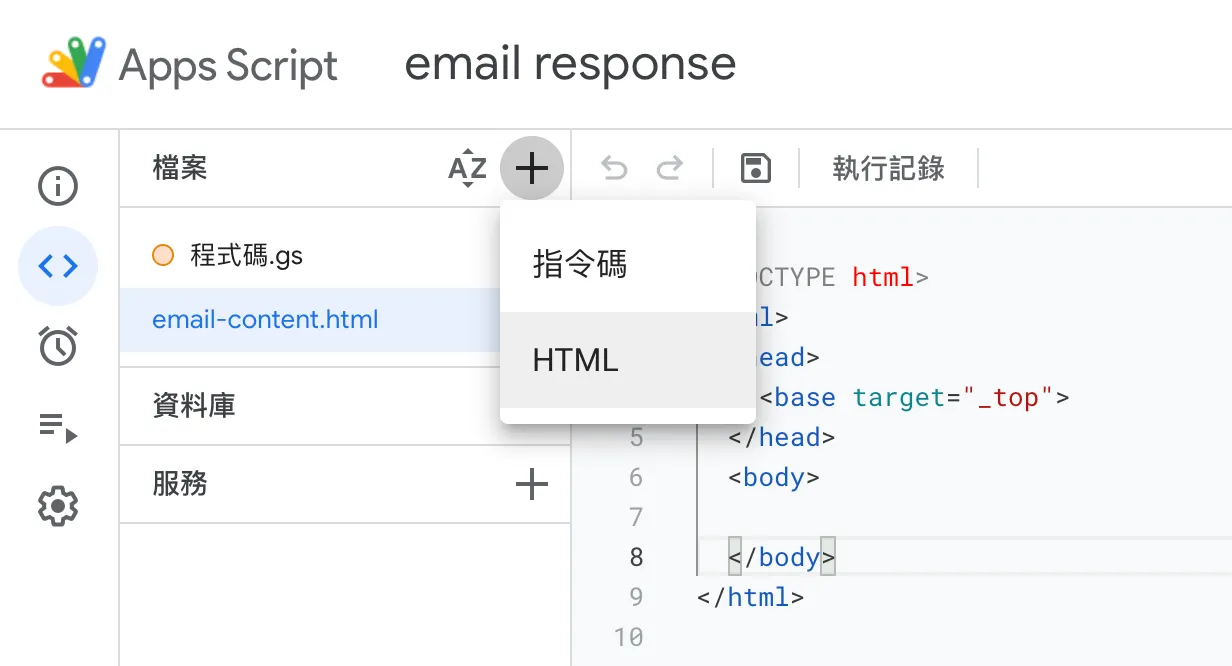
Task: Click the unsaved indicator beside 程式碼.gs
Action: [163, 256]
